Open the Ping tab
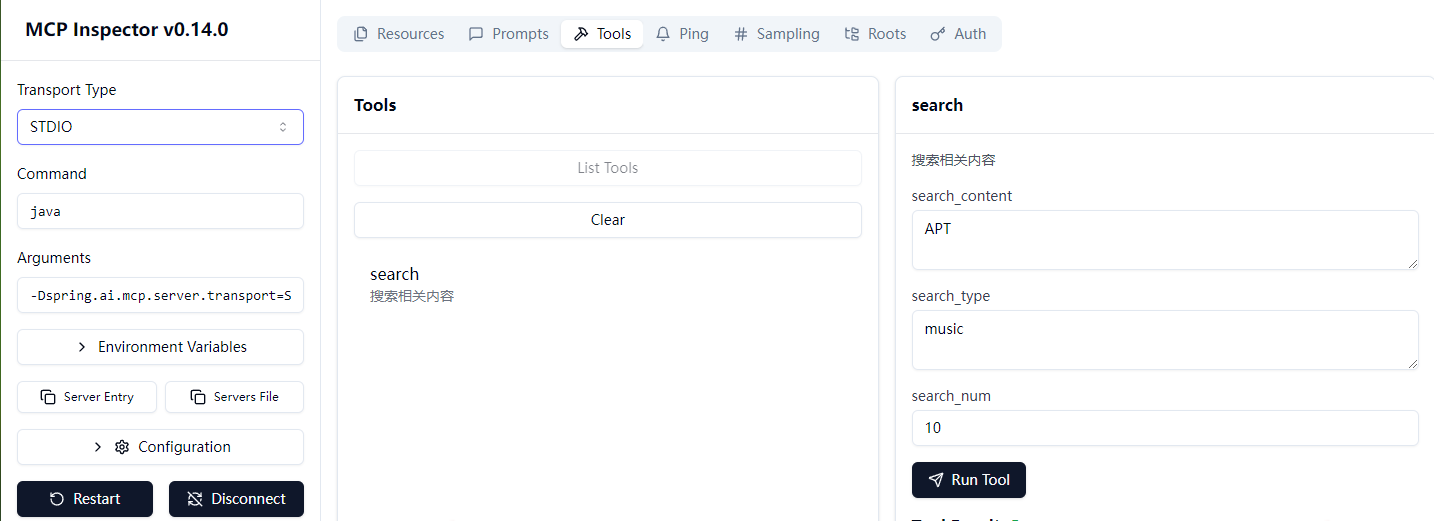This screenshot has height=521, width=1434. [682, 34]
